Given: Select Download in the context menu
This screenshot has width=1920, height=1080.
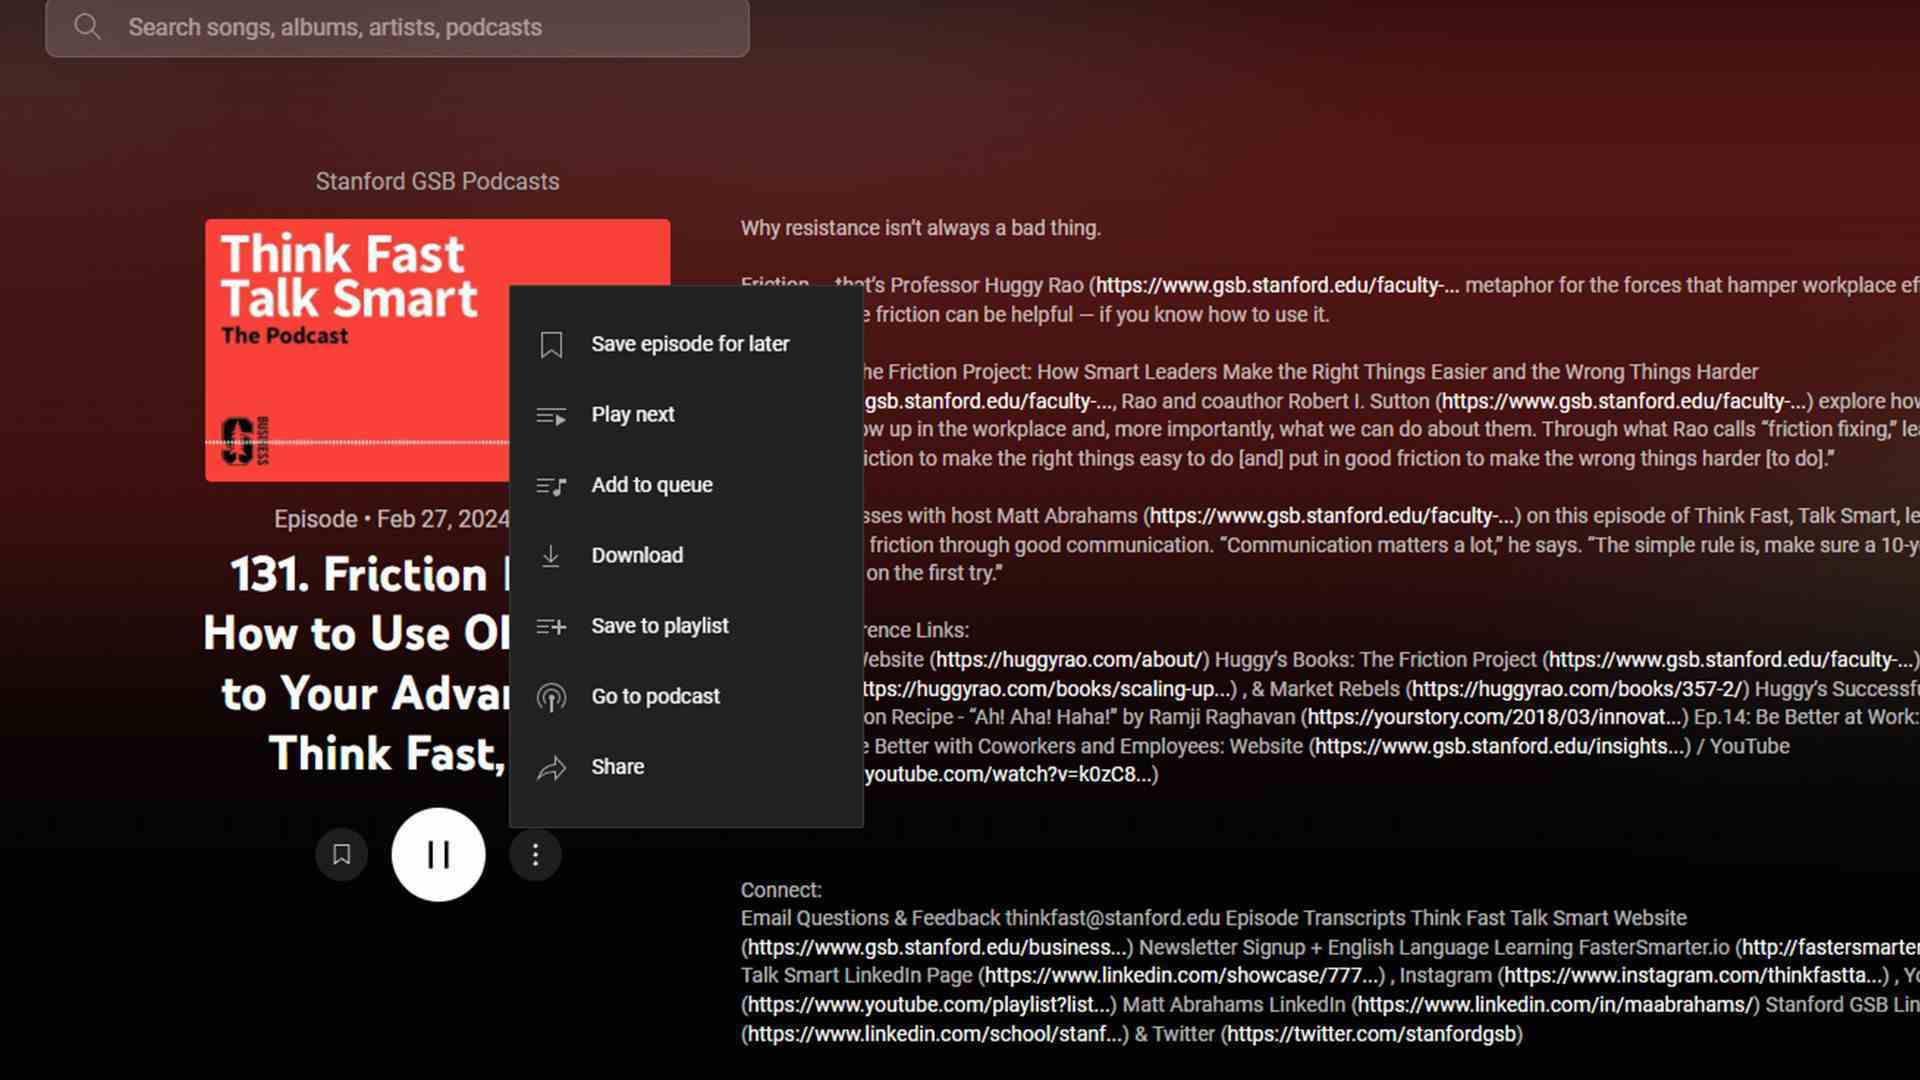Looking at the screenshot, I should tap(686, 555).
